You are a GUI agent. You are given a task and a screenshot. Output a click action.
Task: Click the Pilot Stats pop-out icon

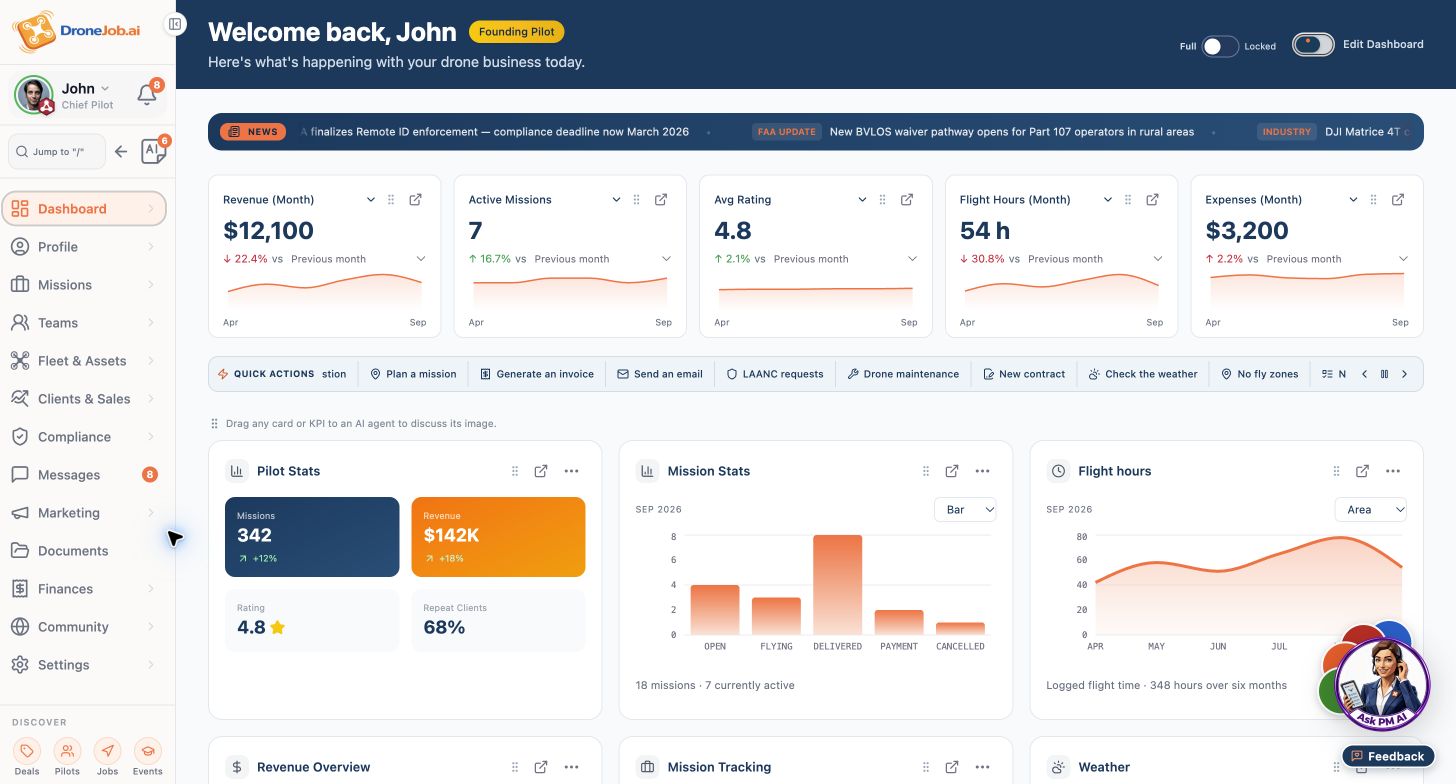(541, 471)
